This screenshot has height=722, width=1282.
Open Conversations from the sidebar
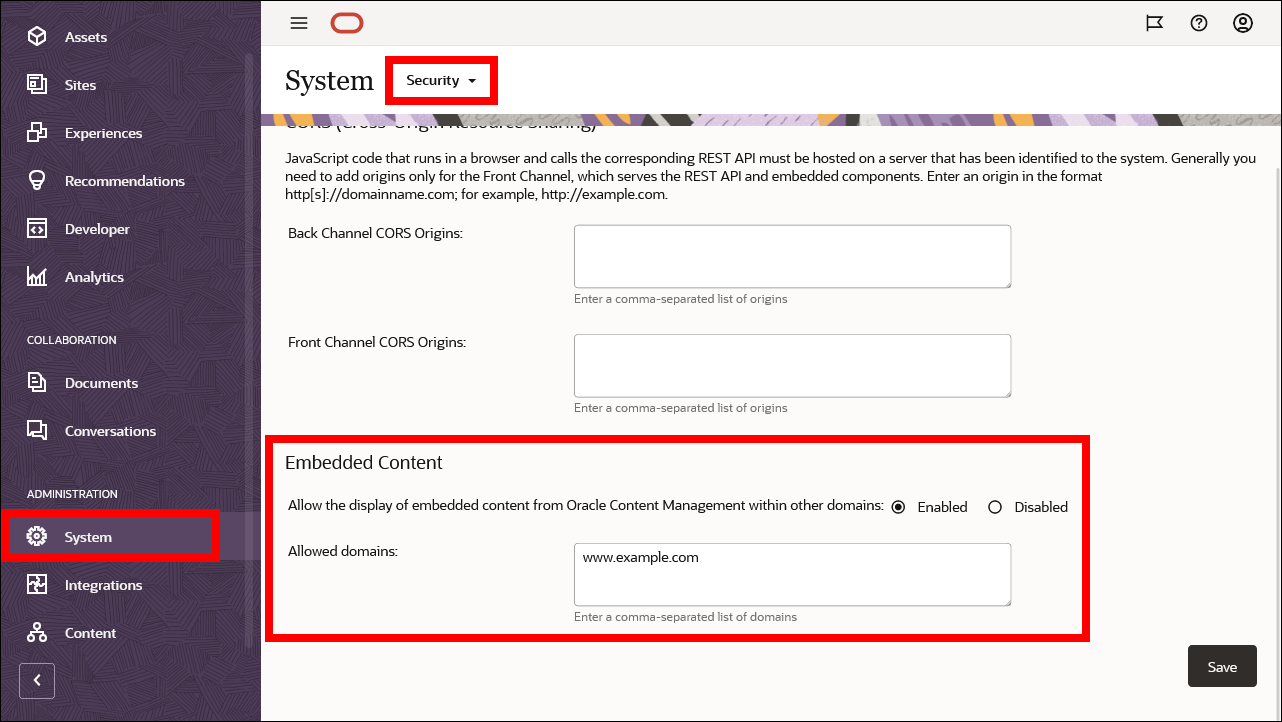pyautogui.click(x=110, y=430)
